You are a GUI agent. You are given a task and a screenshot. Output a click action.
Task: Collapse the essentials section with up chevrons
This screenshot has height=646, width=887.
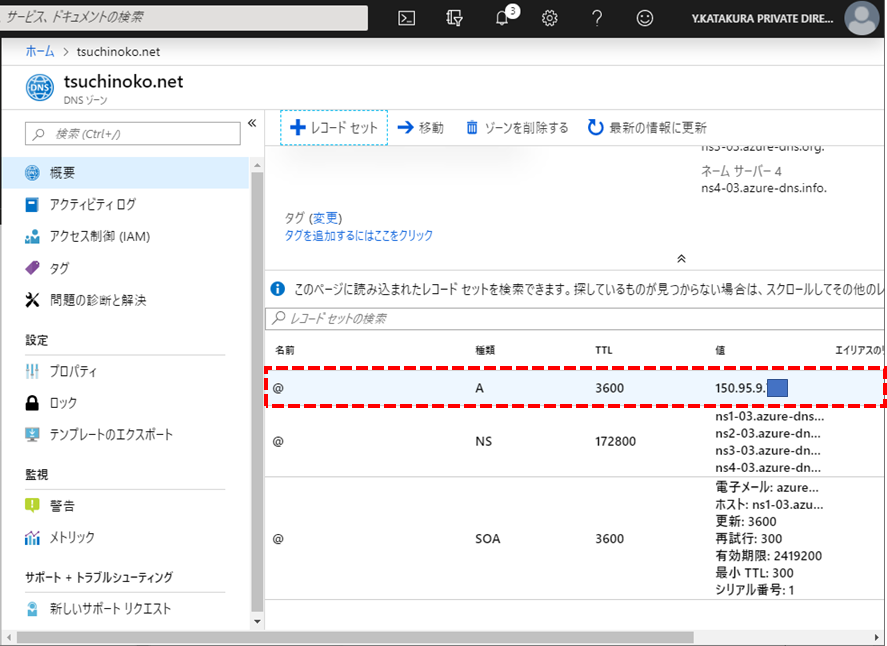681,259
